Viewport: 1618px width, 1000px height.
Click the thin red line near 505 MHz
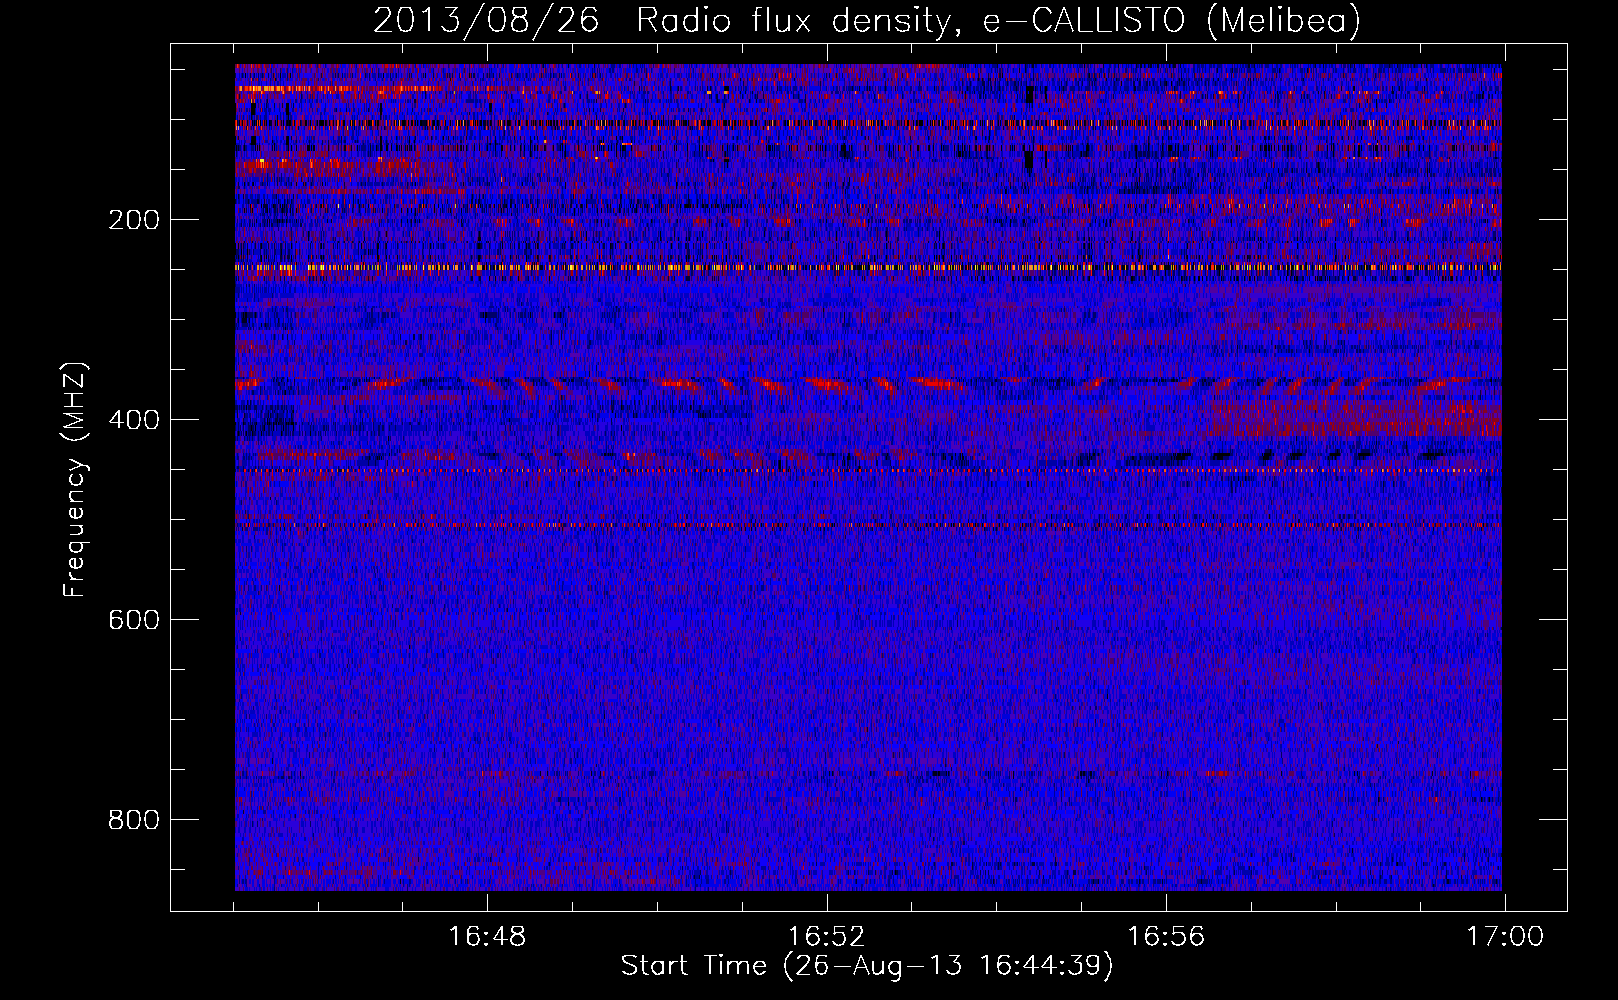click(868, 525)
